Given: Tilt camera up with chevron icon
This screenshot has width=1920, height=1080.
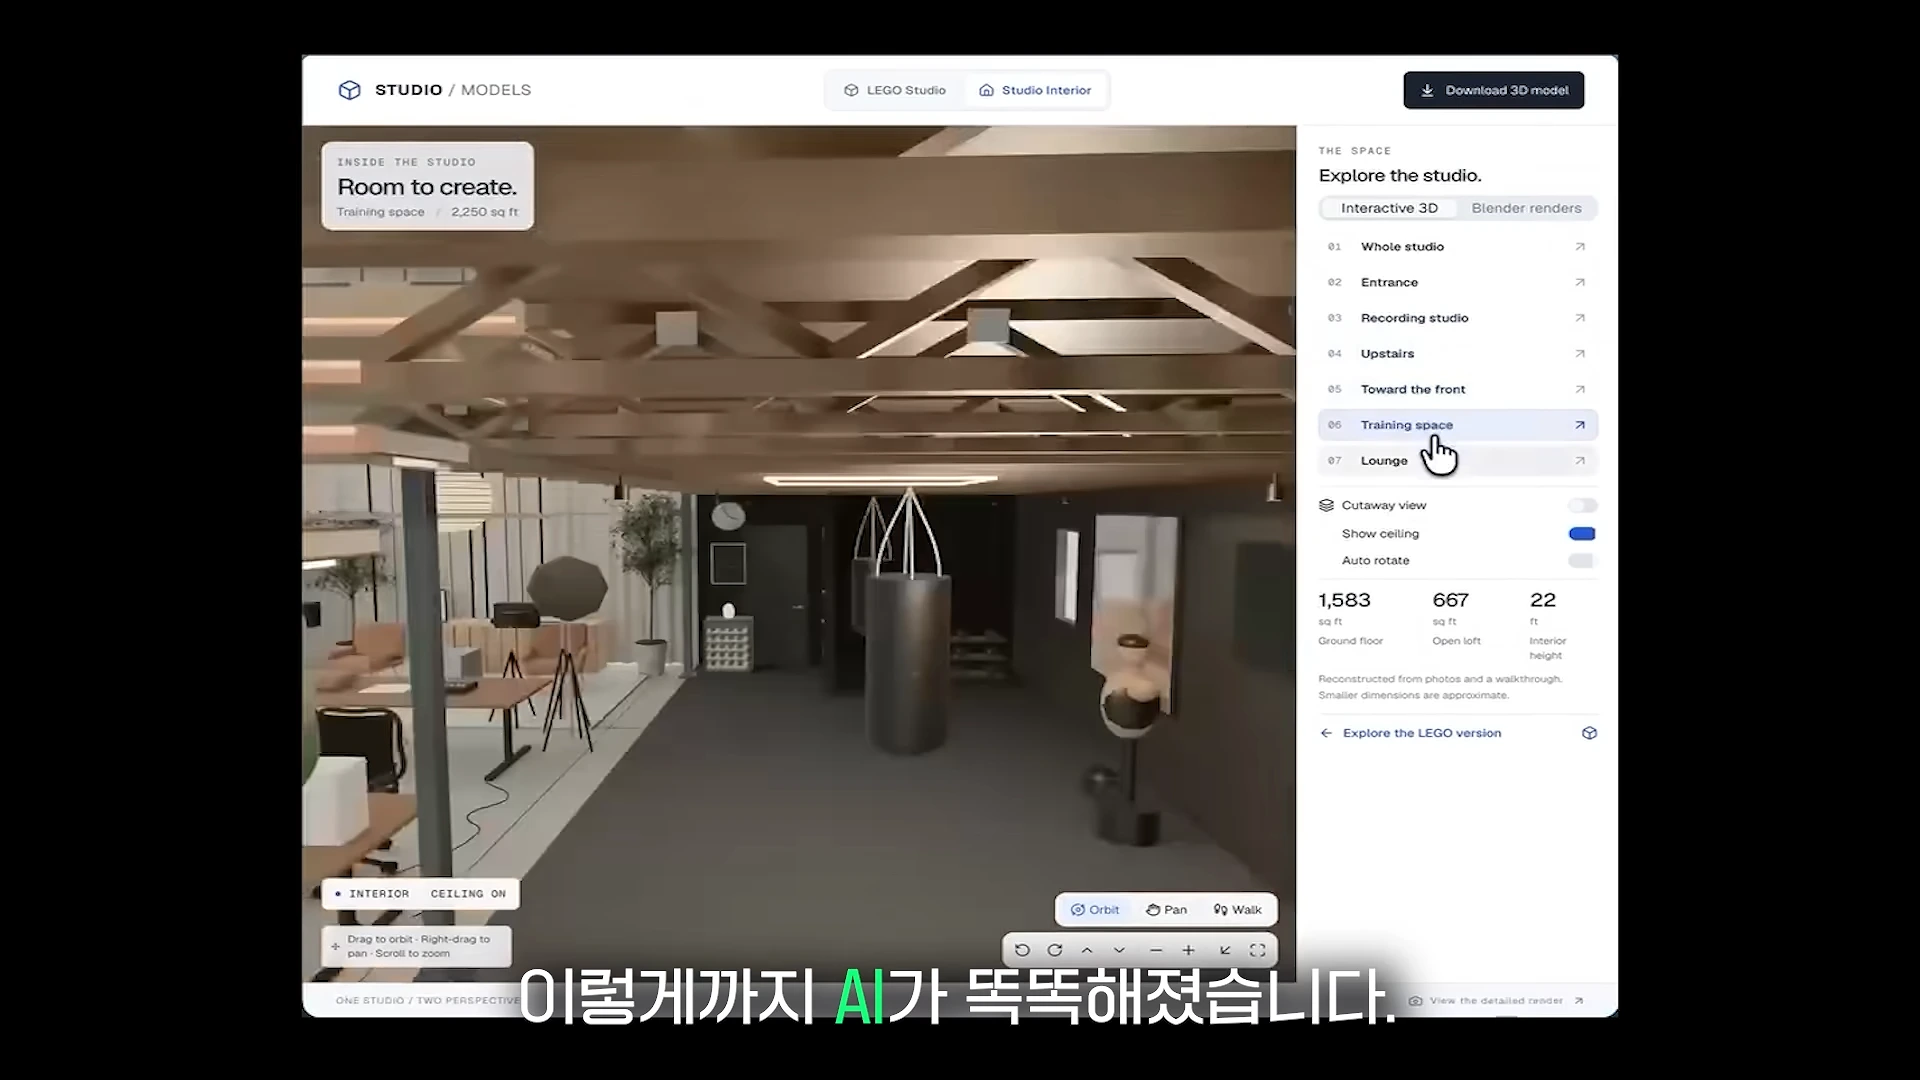Looking at the screenshot, I should (1087, 950).
